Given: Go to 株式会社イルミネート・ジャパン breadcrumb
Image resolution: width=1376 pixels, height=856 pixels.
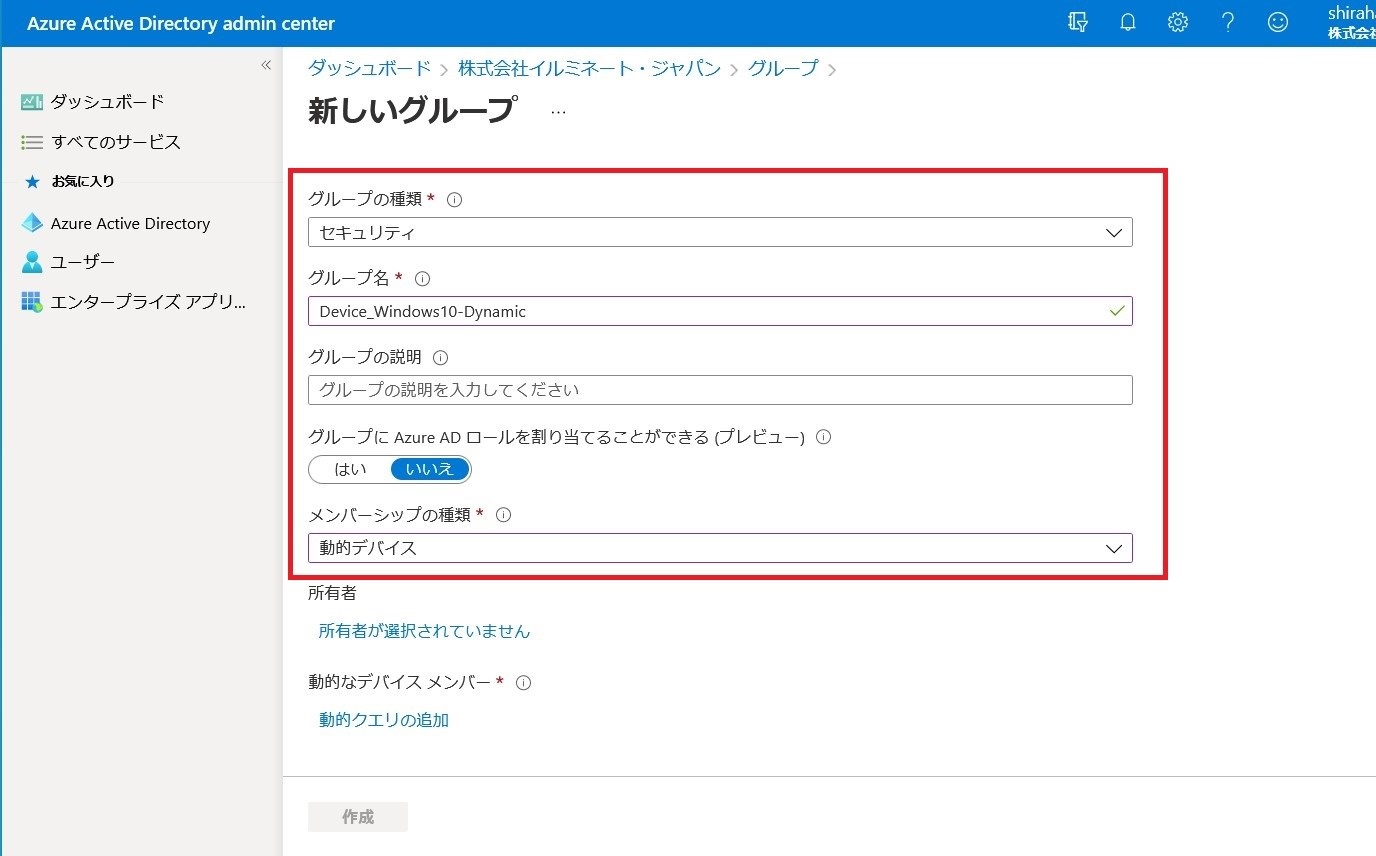Looking at the screenshot, I should point(589,68).
